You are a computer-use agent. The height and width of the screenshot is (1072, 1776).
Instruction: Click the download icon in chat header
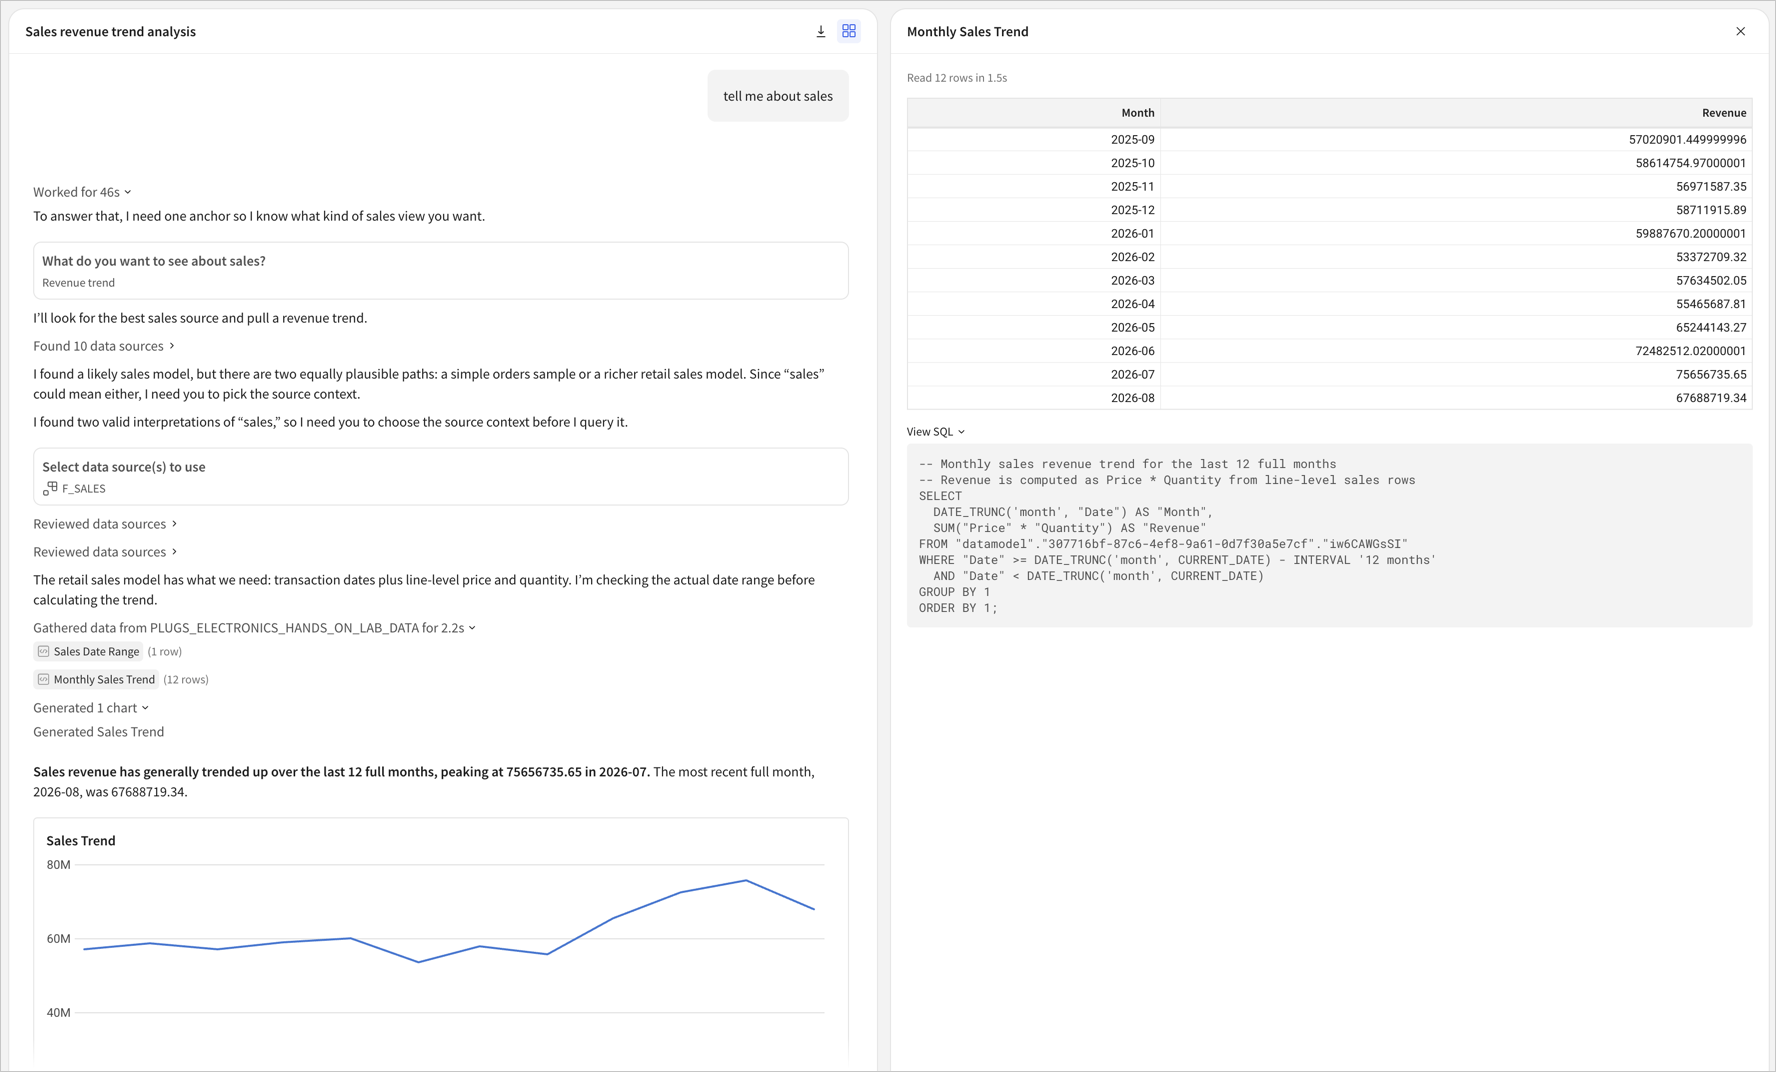click(821, 32)
